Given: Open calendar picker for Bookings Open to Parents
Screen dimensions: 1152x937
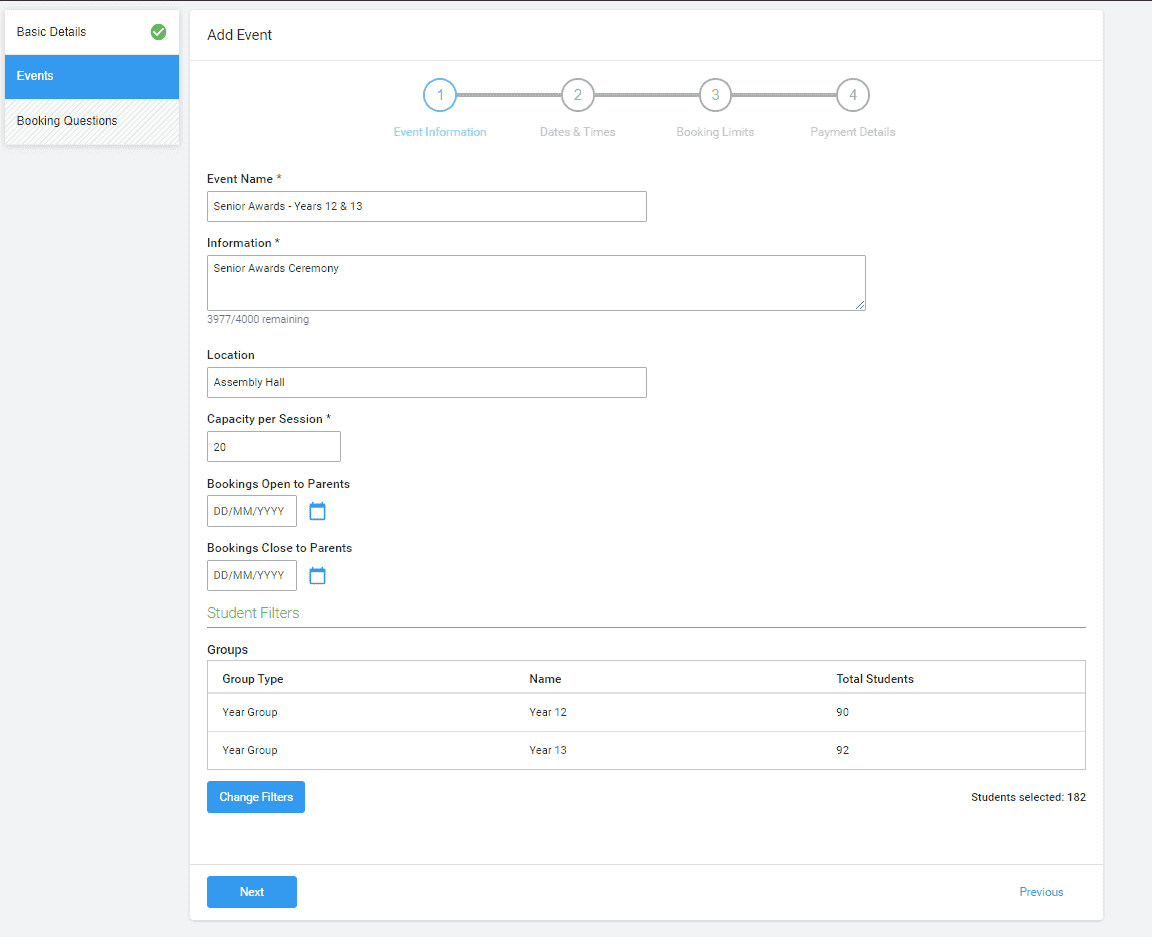Looking at the screenshot, I should point(317,511).
